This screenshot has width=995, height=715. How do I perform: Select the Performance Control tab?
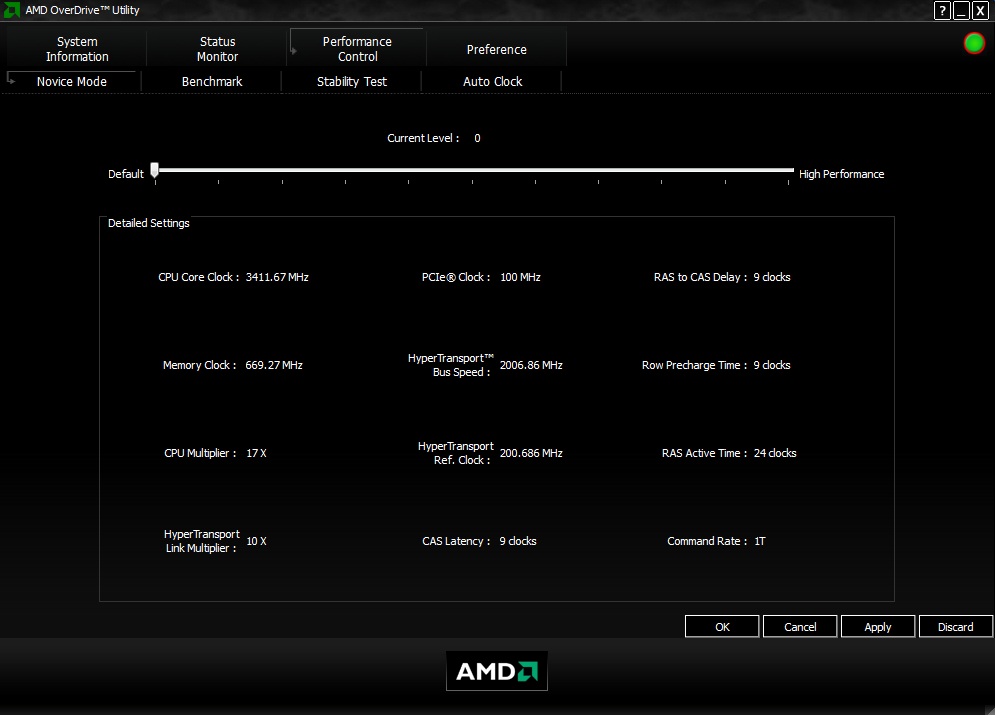pos(357,49)
